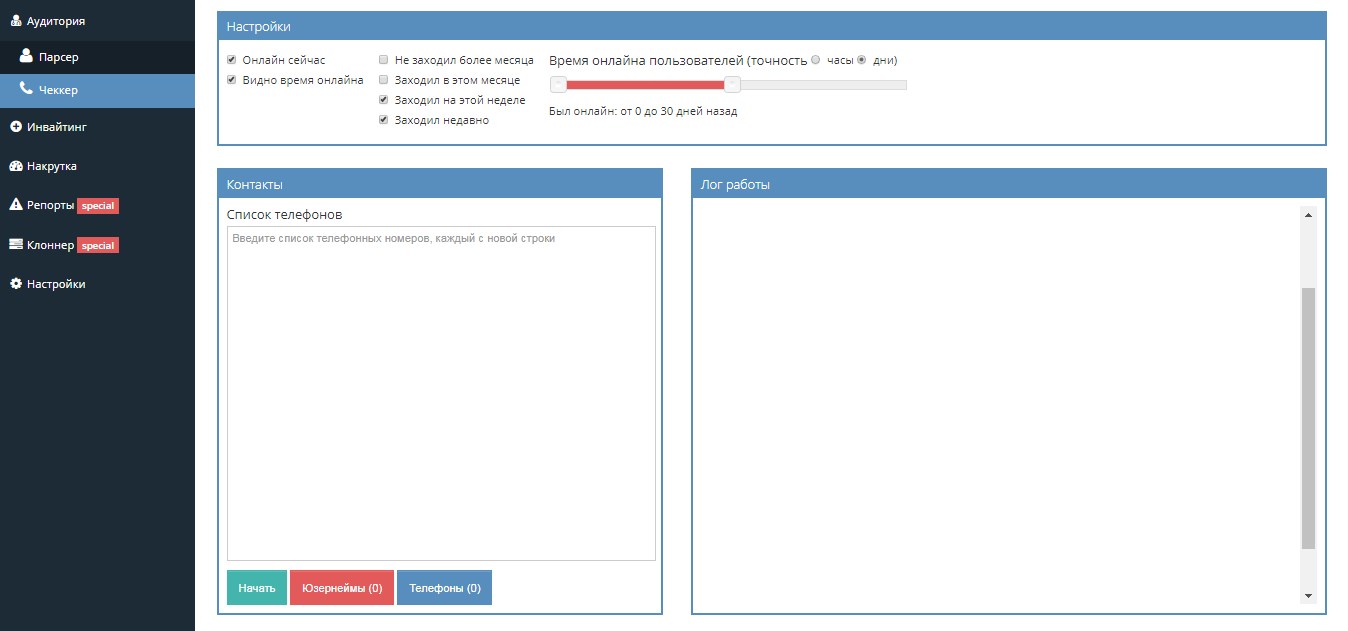Click the Клоннер card icon

(x=15, y=244)
